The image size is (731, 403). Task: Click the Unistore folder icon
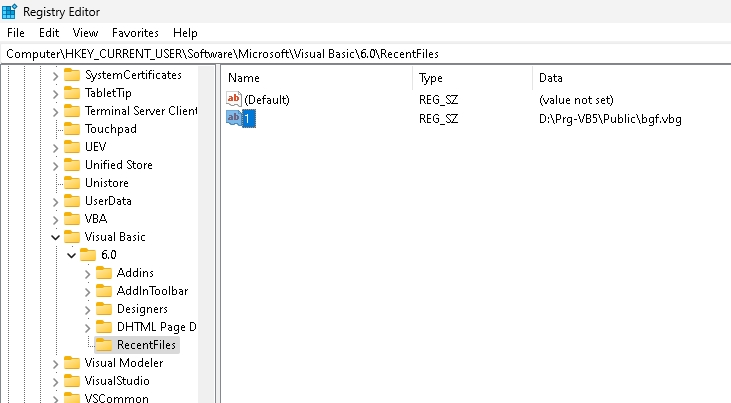pyautogui.click(x=72, y=183)
